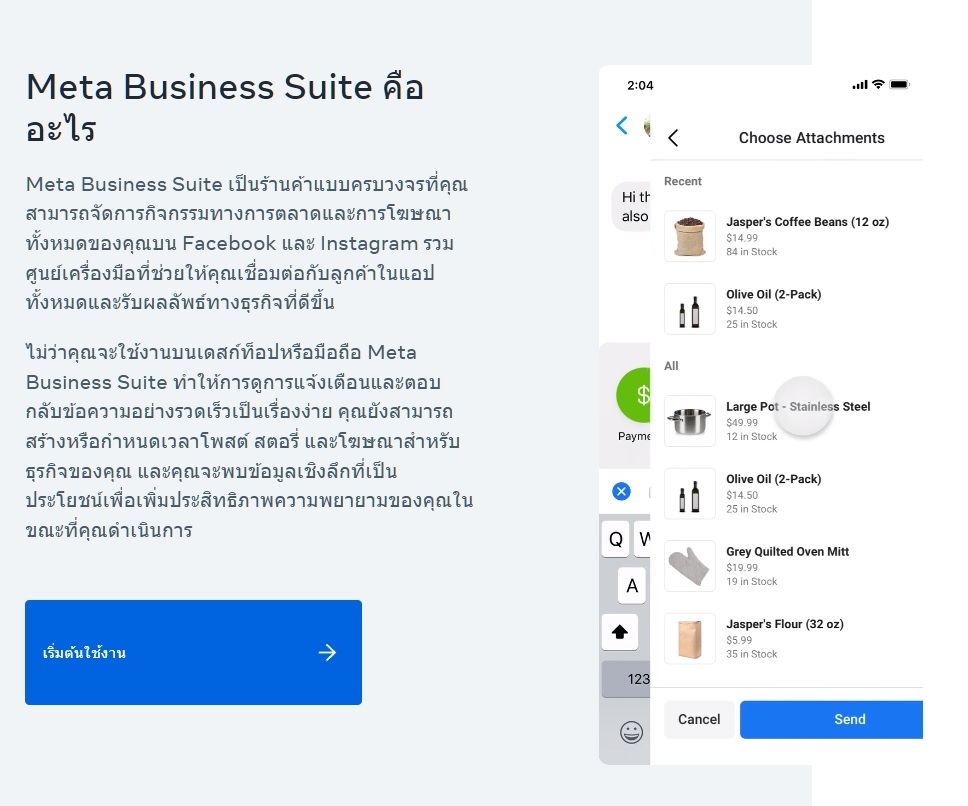Image resolution: width=968 pixels, height=806 pixels.
Task: Choose Olive Oil (2-Pack) under All
Action: 773,493
